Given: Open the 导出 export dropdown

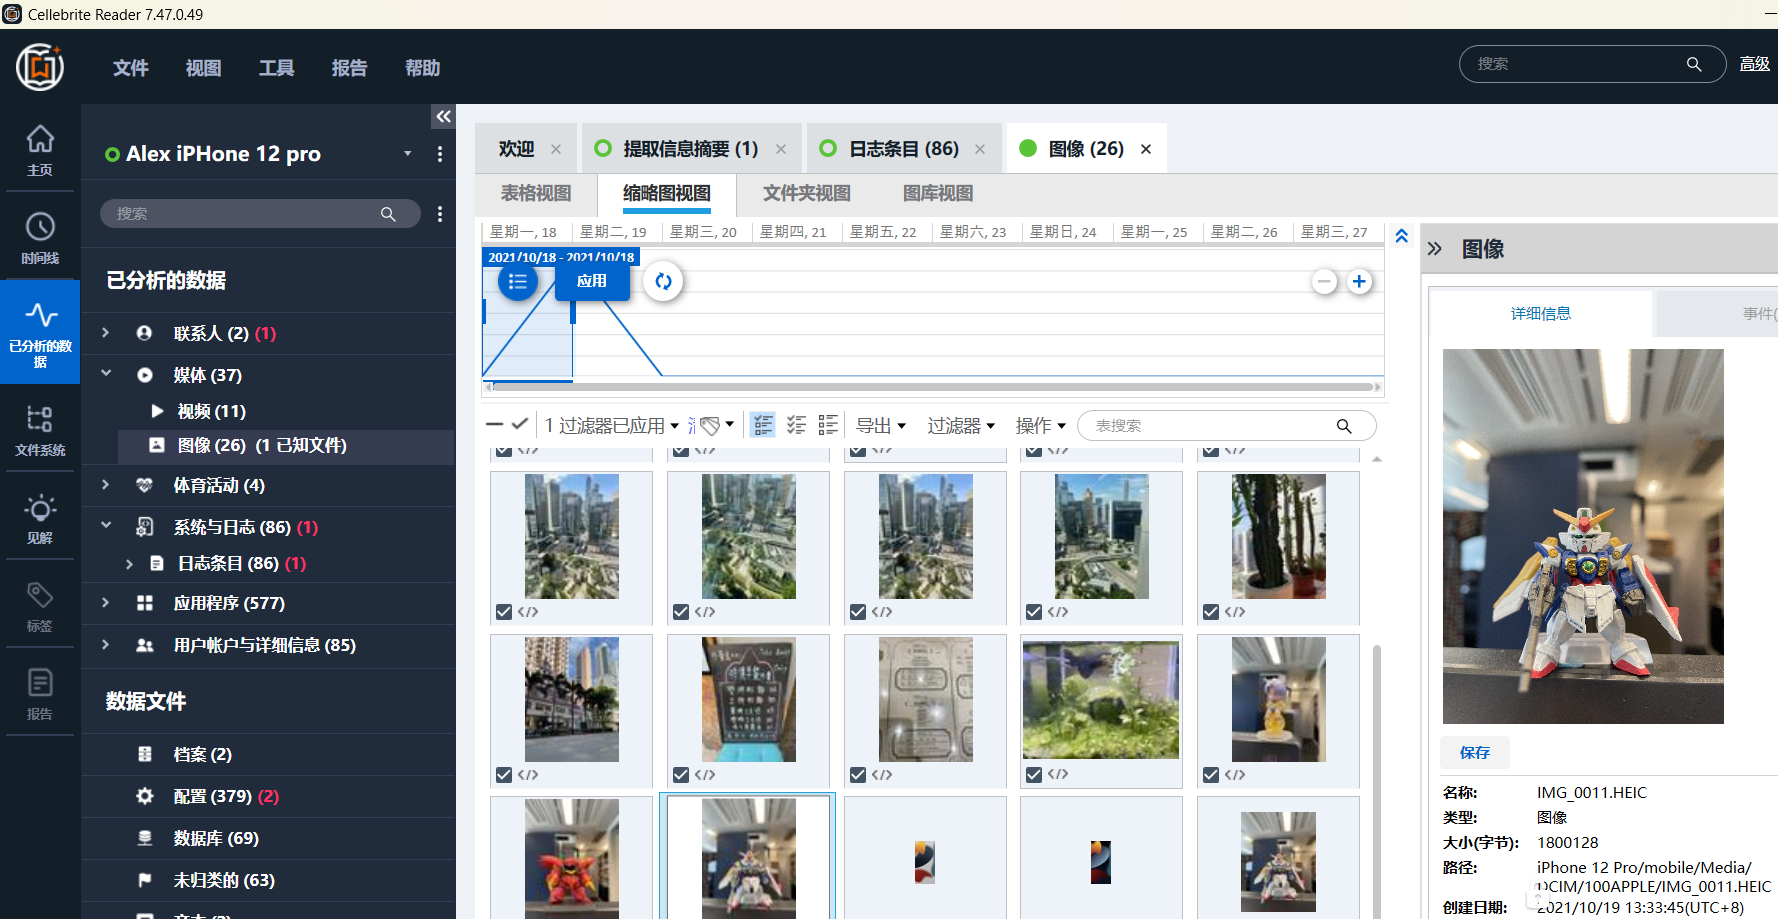Looking at the screenshot, I should (881, 426).
